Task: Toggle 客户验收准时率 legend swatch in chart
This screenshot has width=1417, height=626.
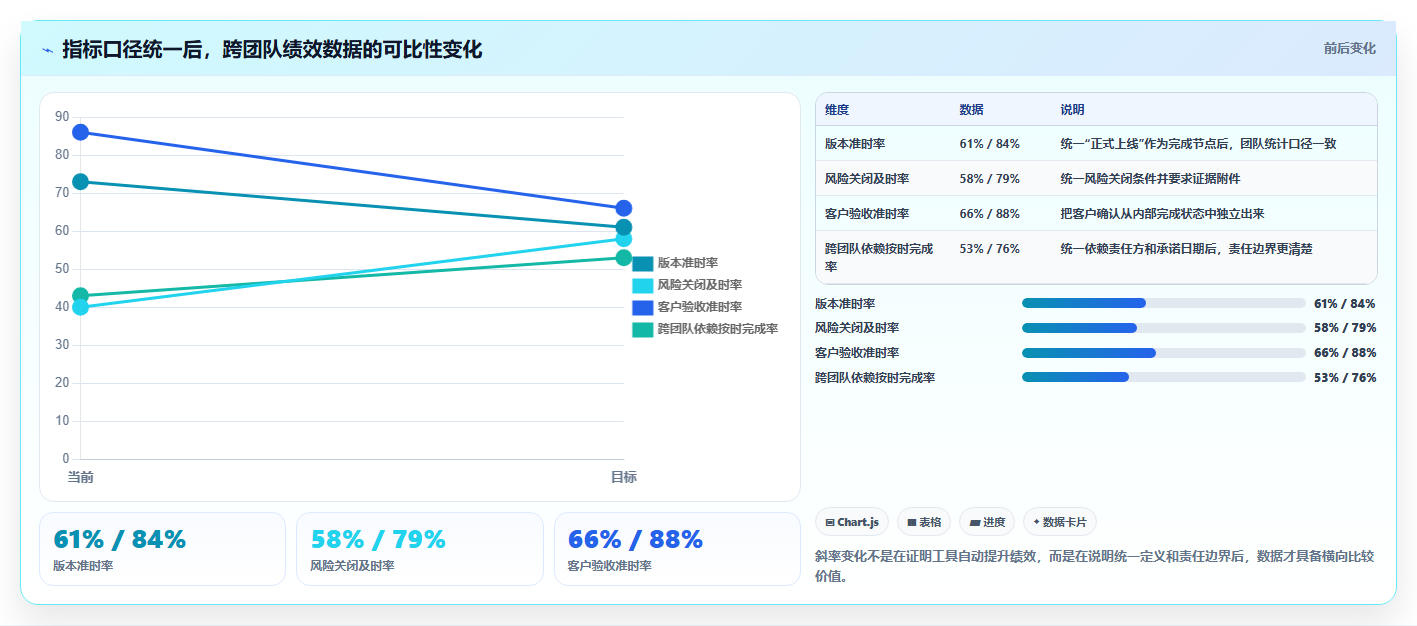Action: point(643,308)
